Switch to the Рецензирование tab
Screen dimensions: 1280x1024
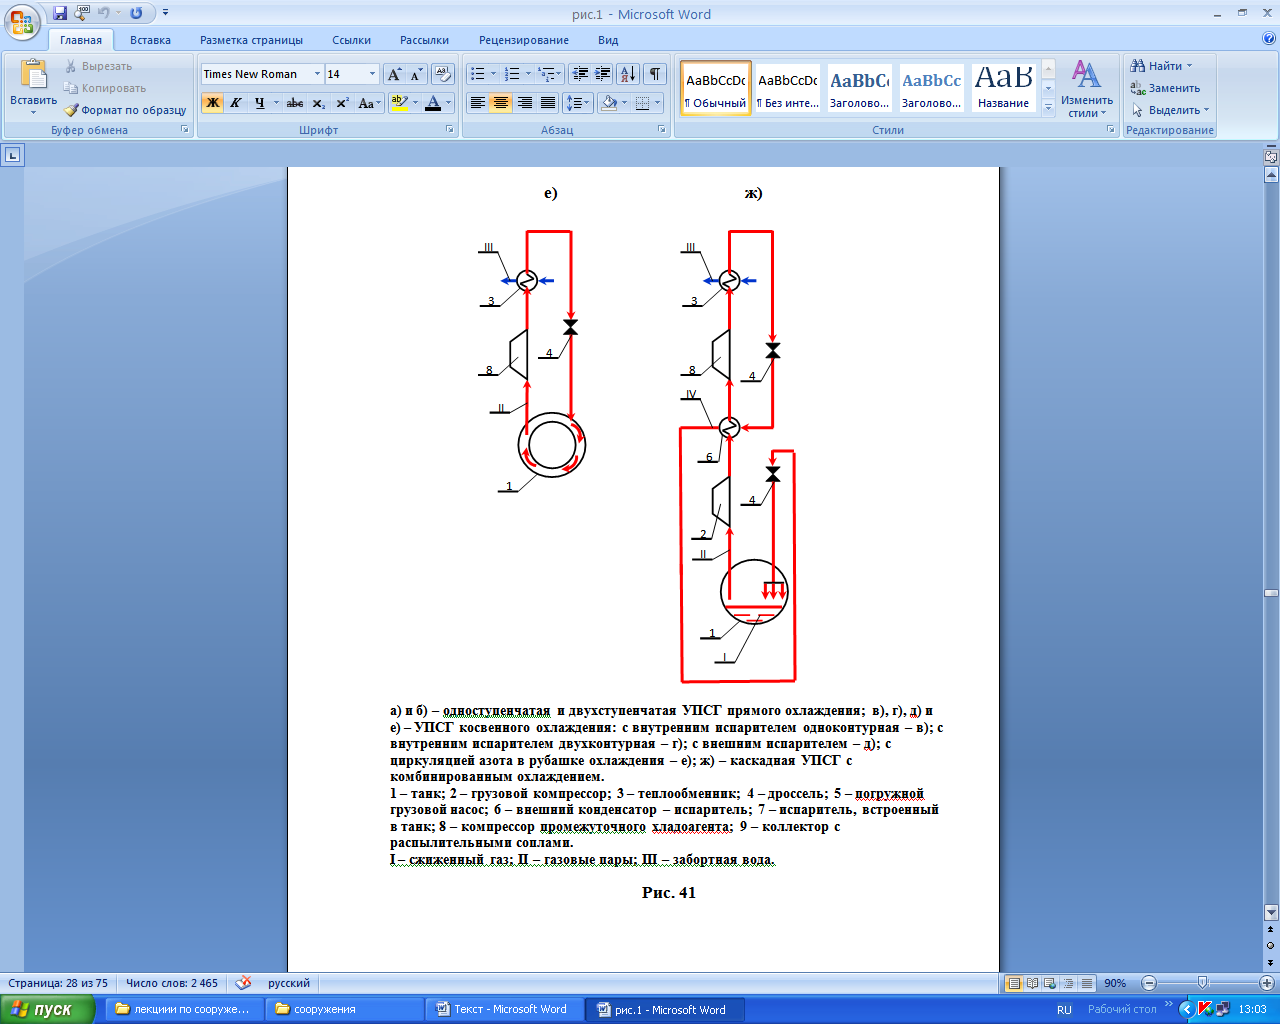click(x=523, y=40)
